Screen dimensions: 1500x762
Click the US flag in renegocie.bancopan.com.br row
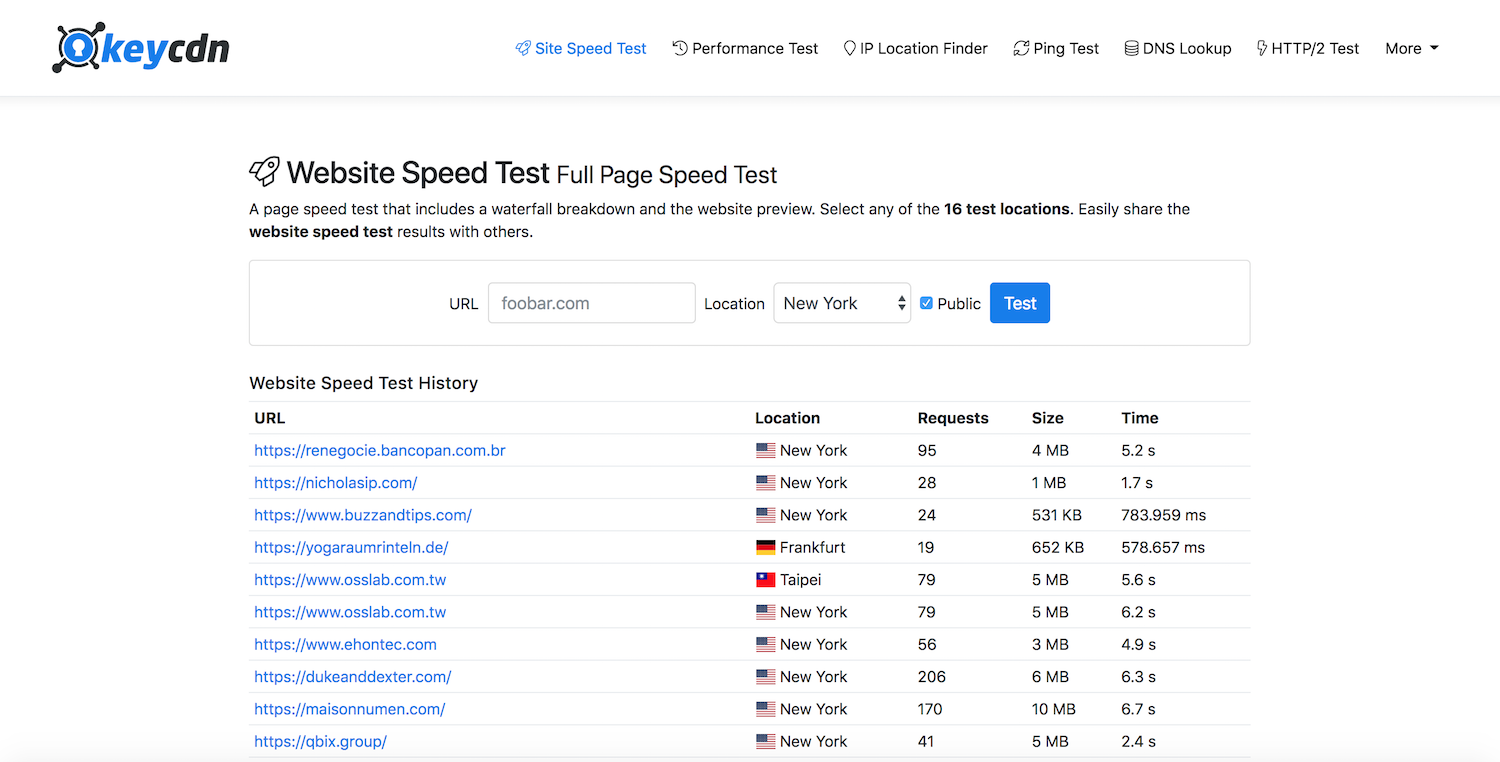[x=766, y=450]
